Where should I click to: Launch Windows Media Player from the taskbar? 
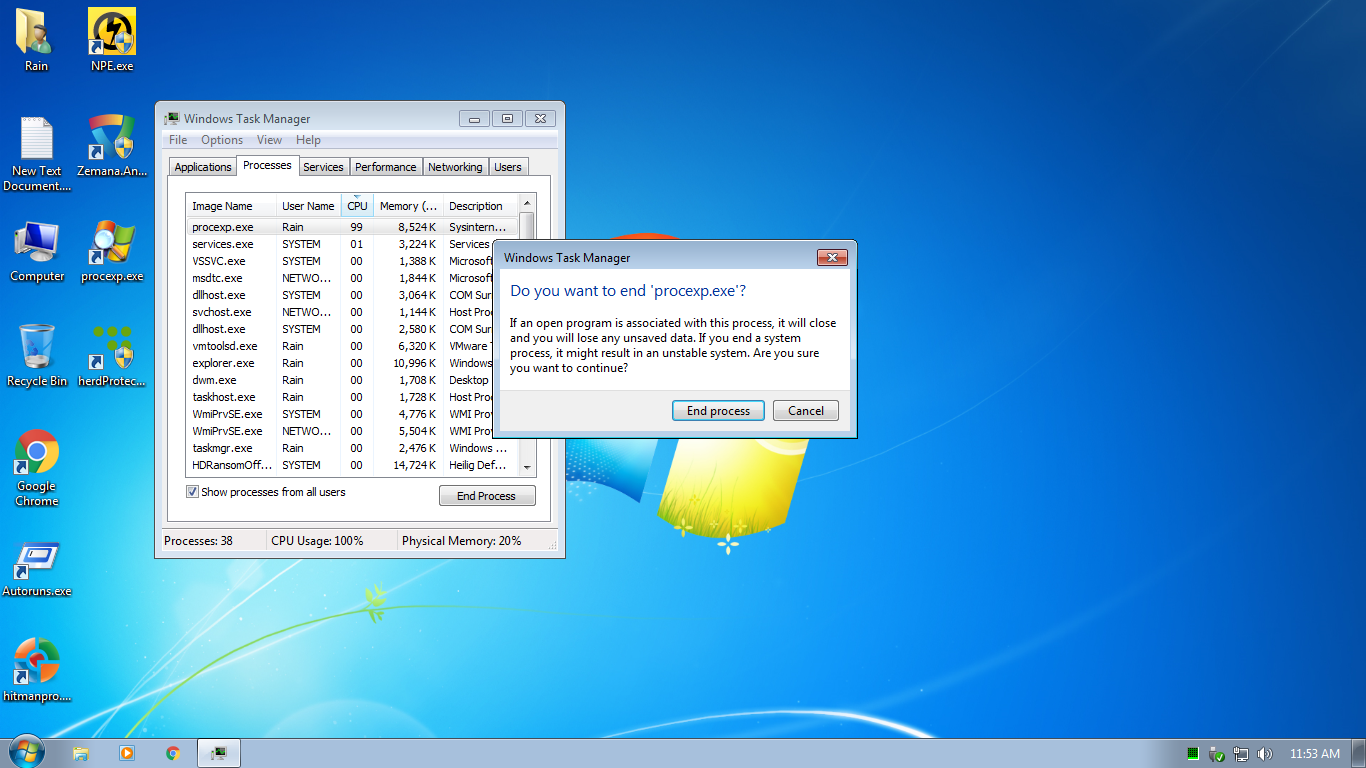tap(127, 753)
